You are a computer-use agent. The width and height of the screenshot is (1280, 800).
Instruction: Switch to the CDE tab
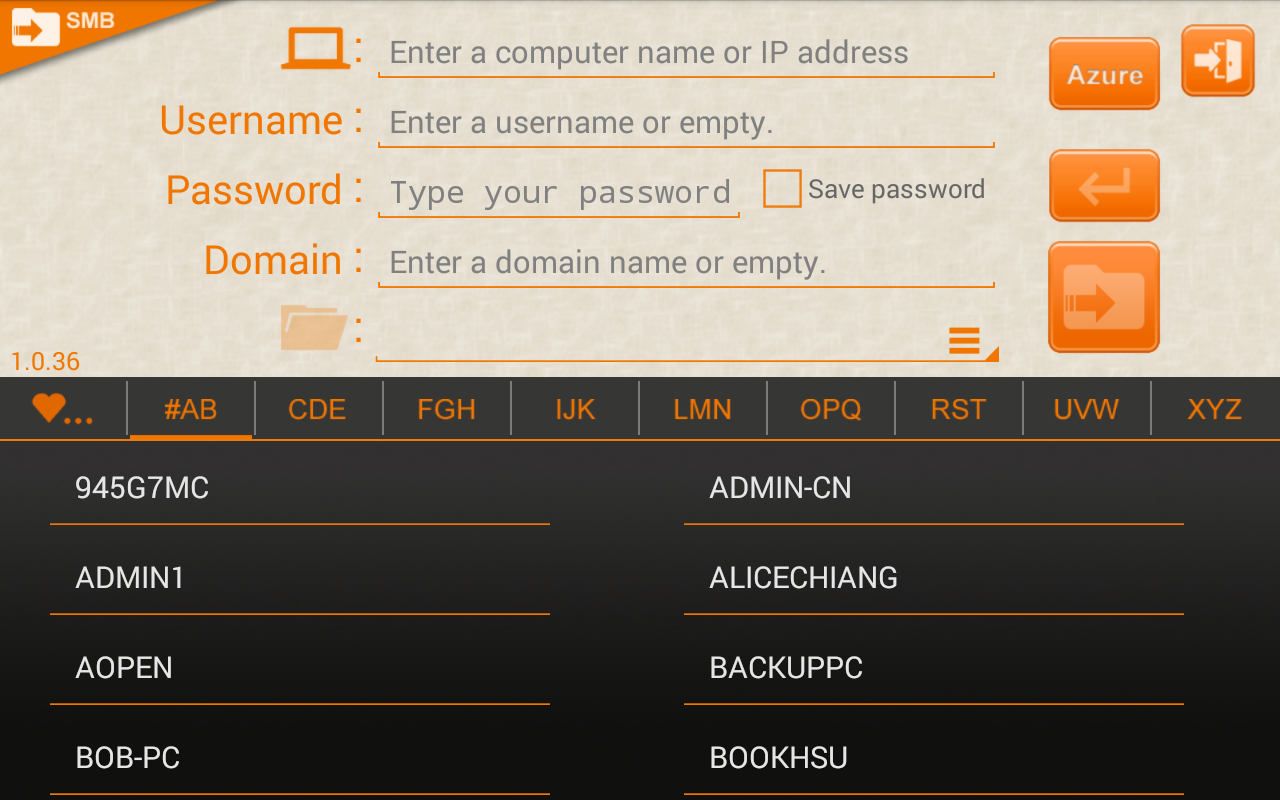[318, 409]
